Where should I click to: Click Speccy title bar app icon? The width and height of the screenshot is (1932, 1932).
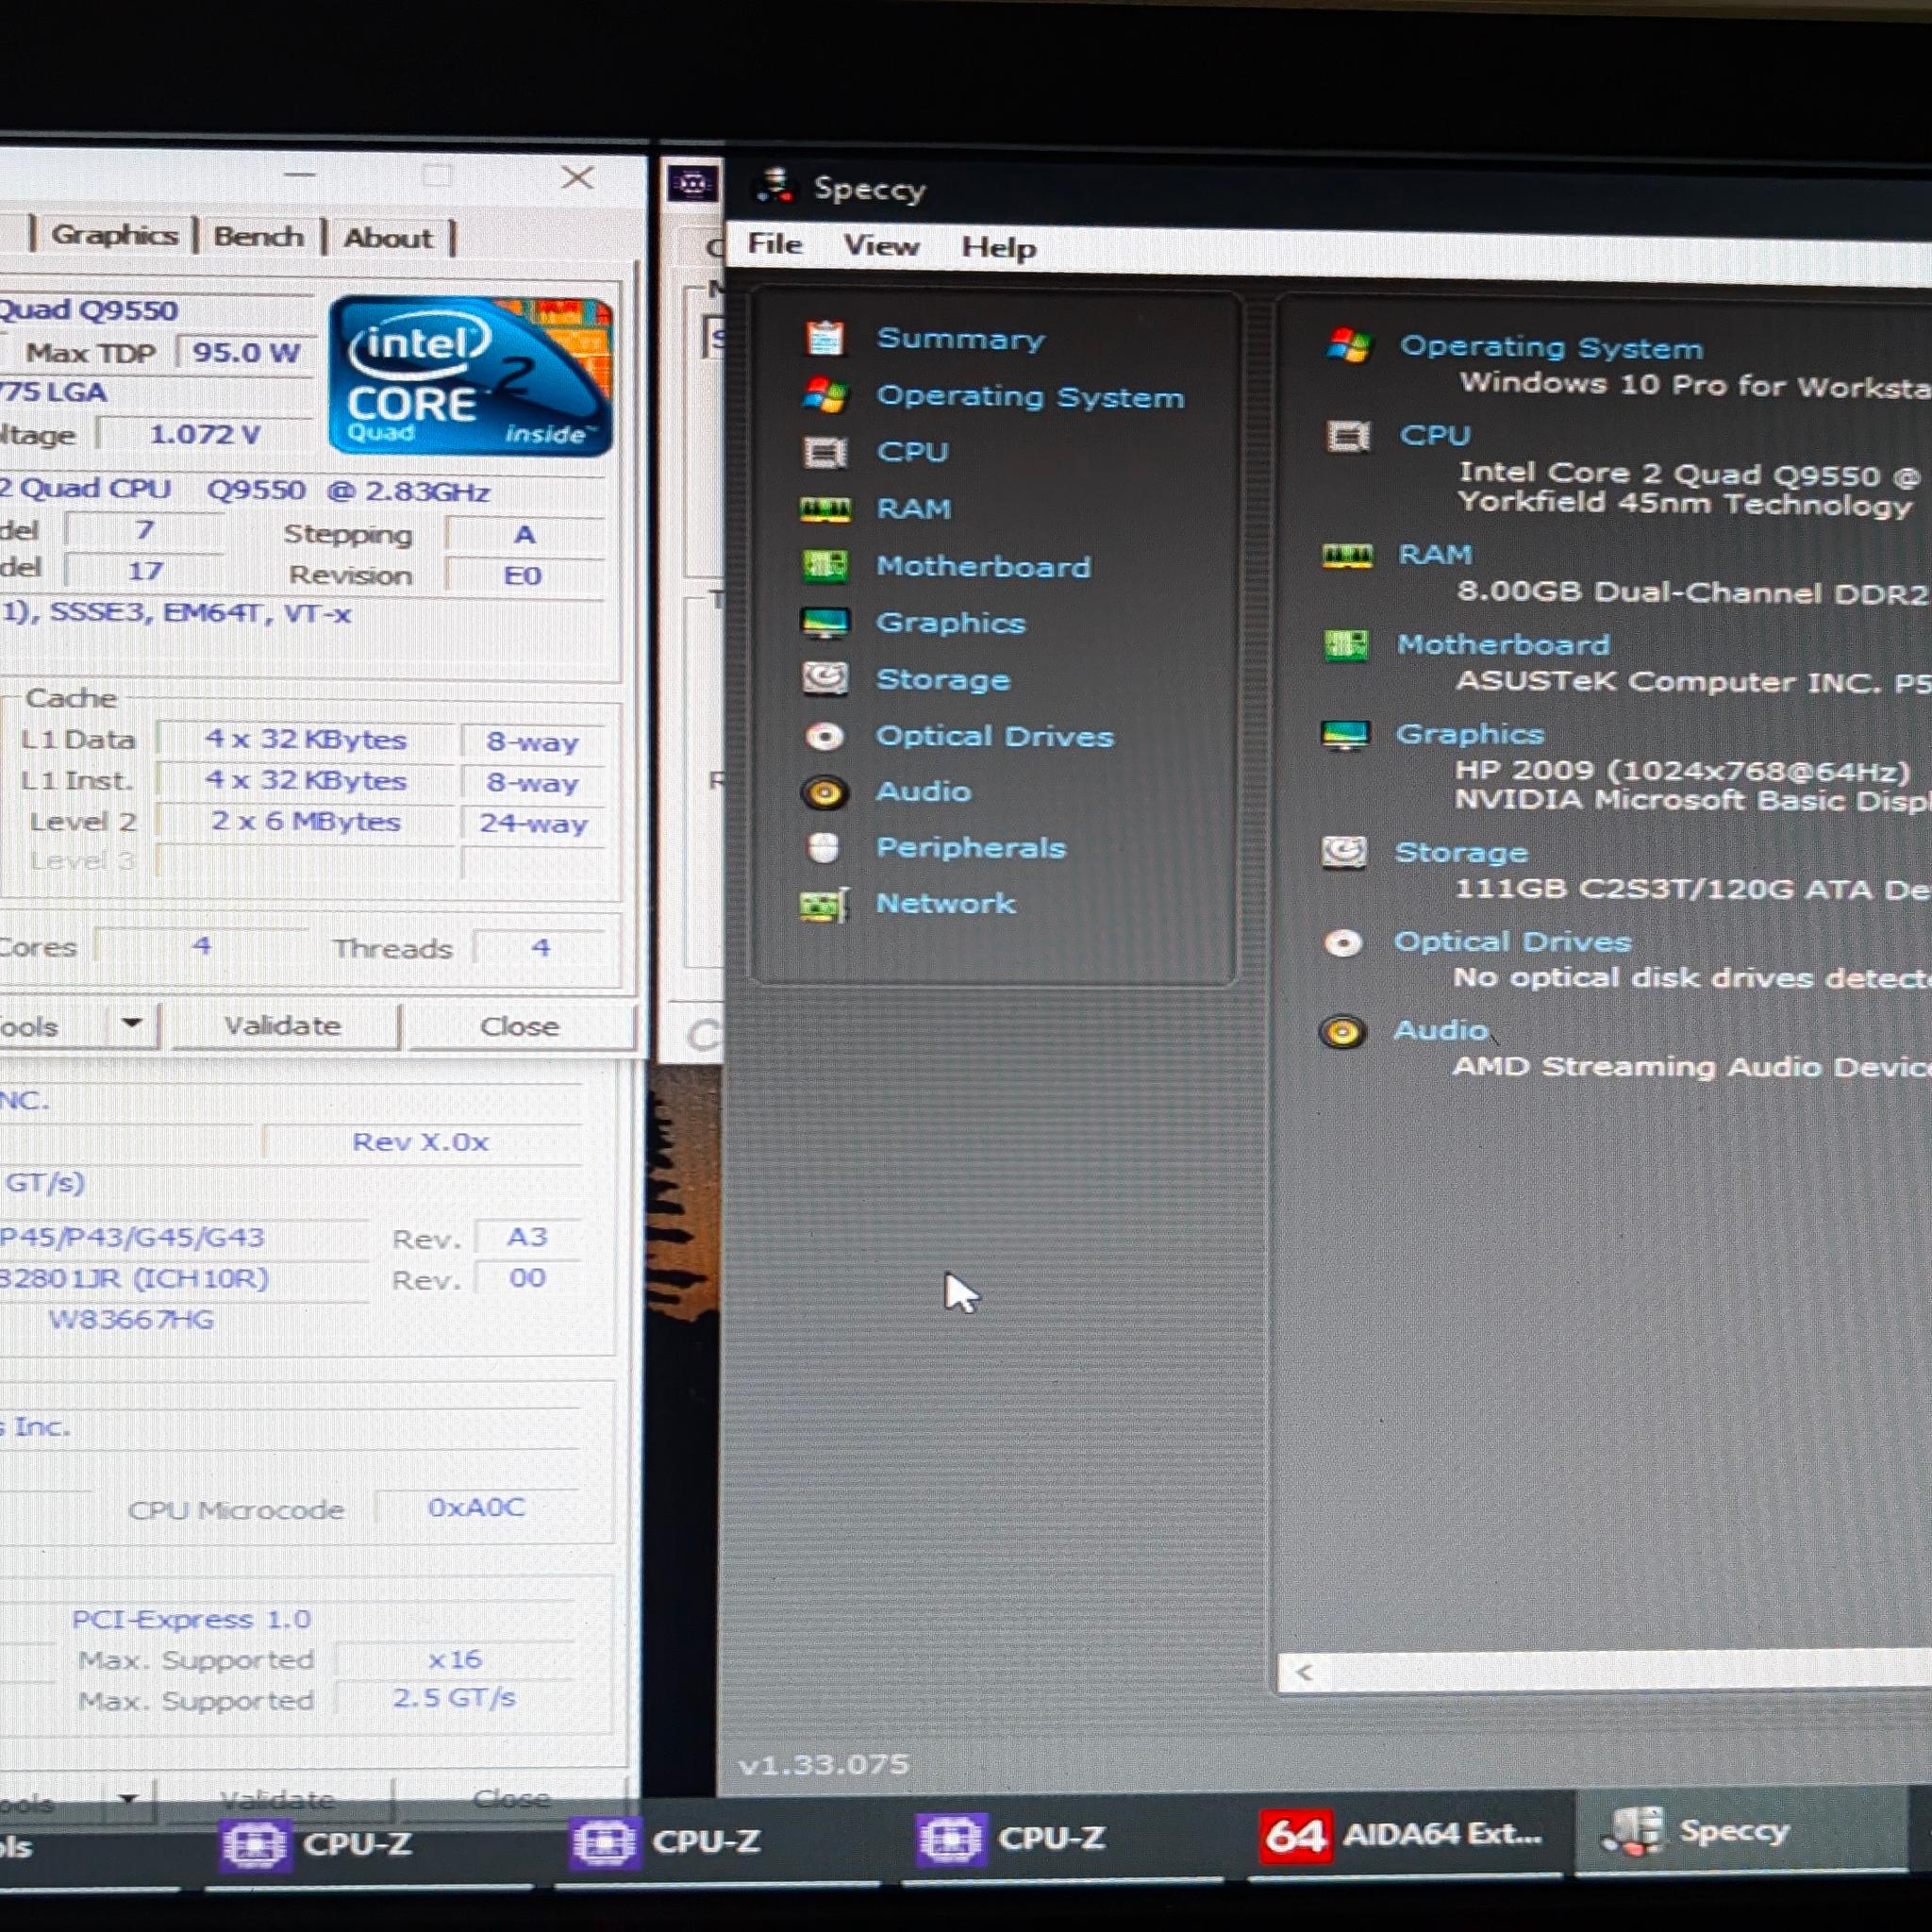775,186
